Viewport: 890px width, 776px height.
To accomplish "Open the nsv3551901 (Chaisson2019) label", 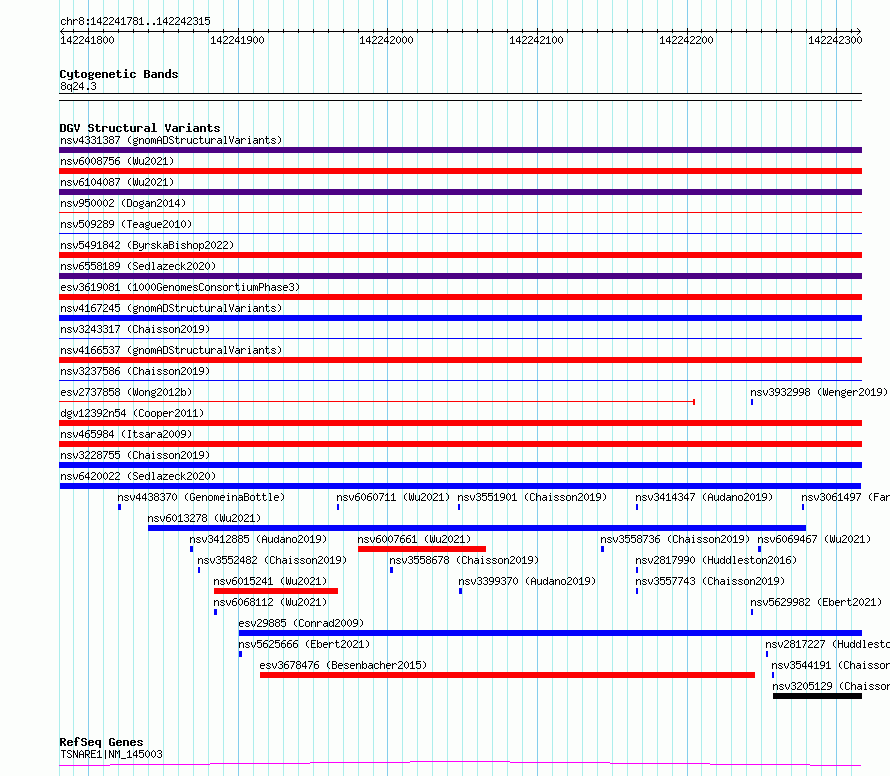I will coord(532,497).
